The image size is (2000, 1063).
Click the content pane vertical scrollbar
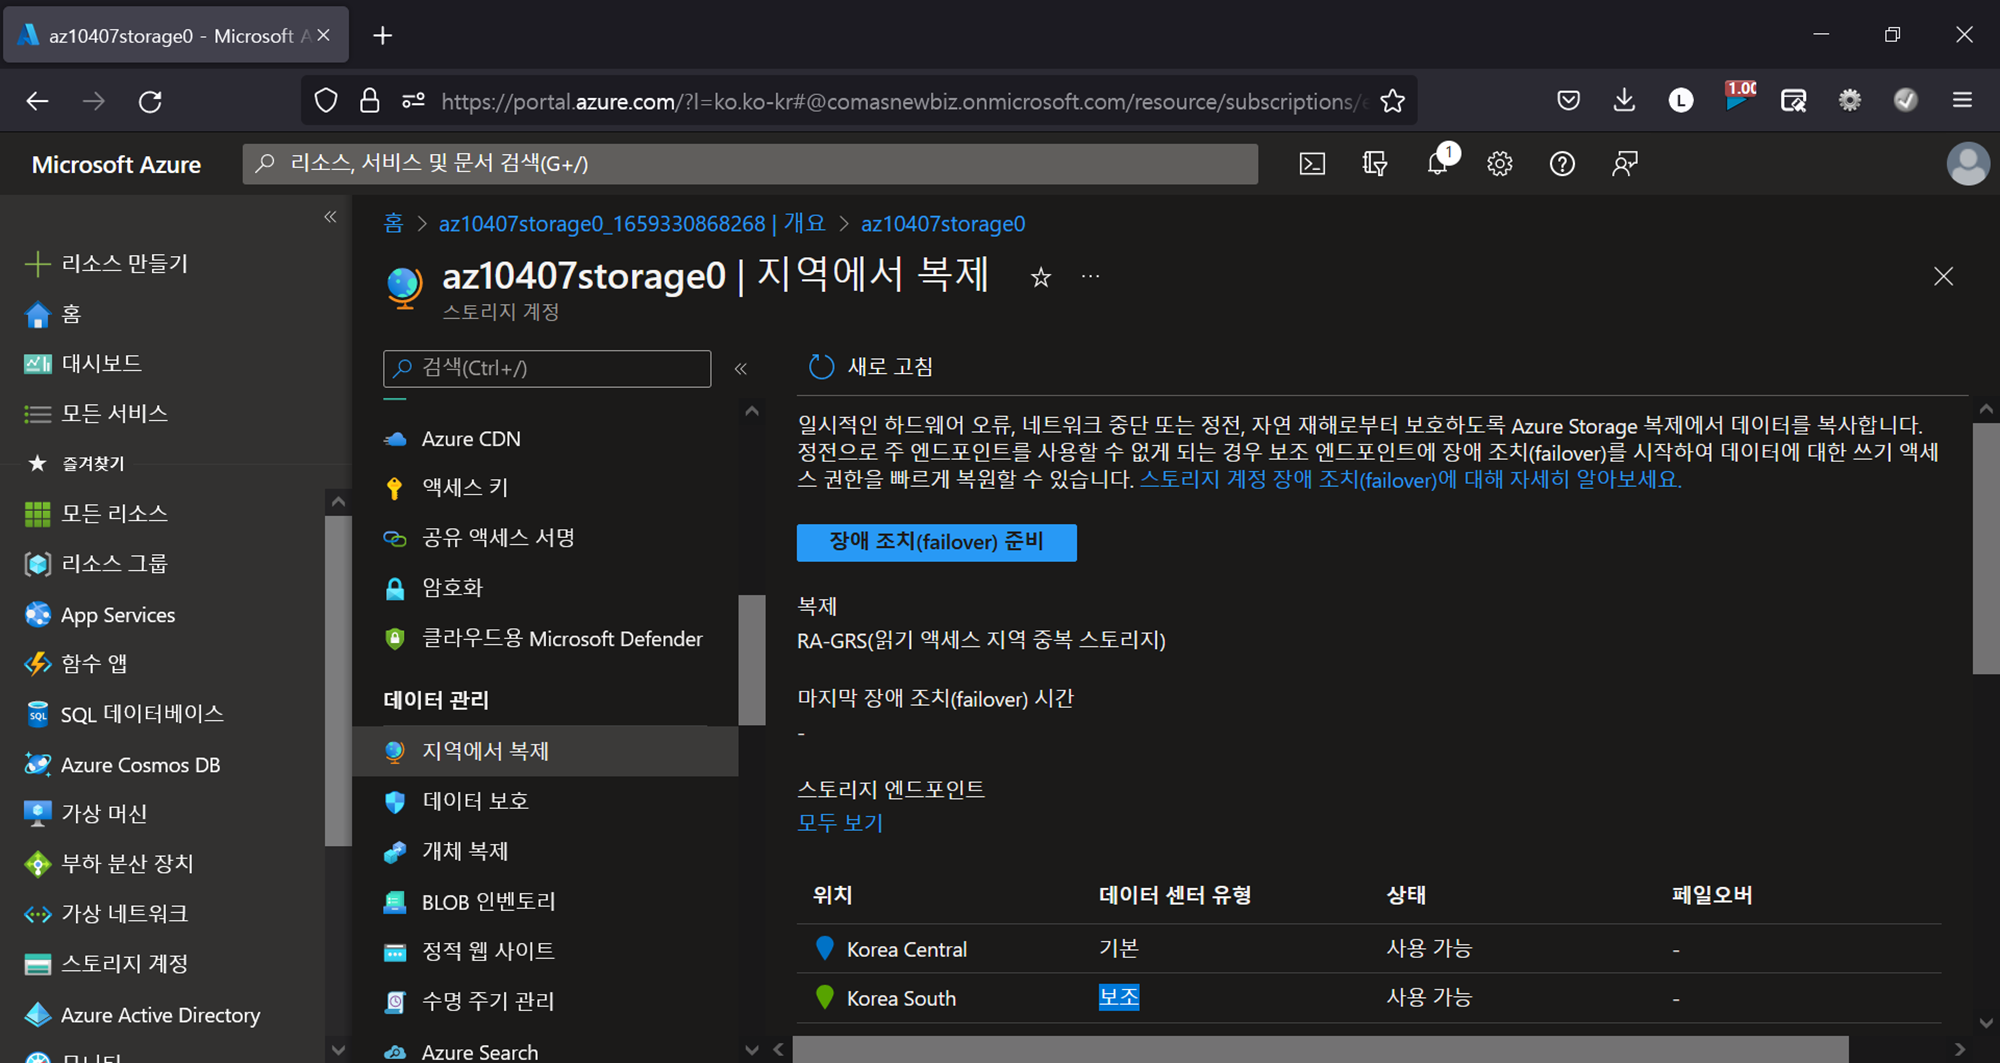coord(1985,548)
